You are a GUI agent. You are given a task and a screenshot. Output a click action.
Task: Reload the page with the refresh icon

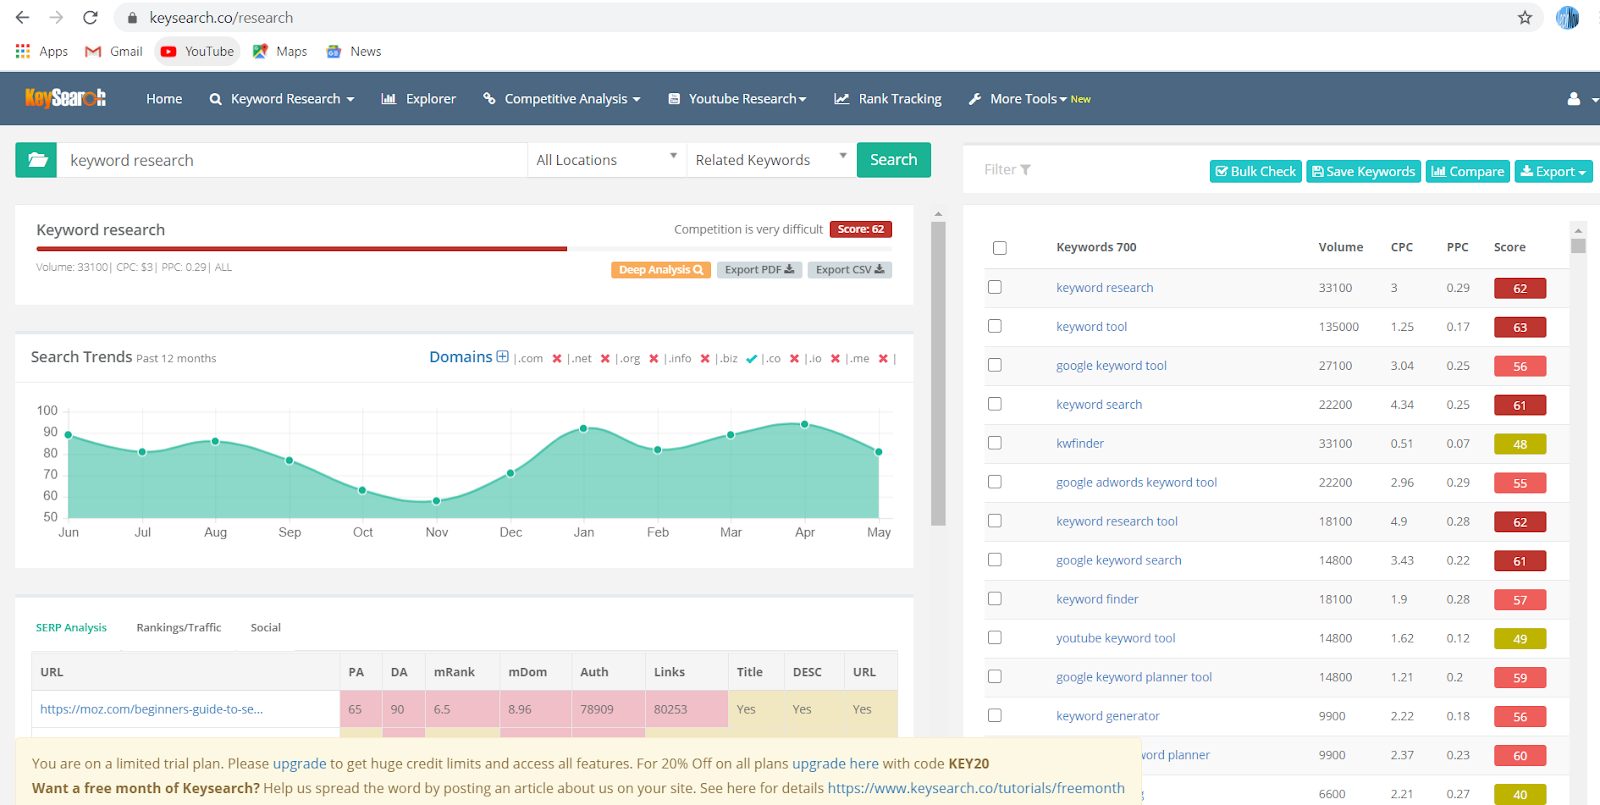click(x=90, y=17)
